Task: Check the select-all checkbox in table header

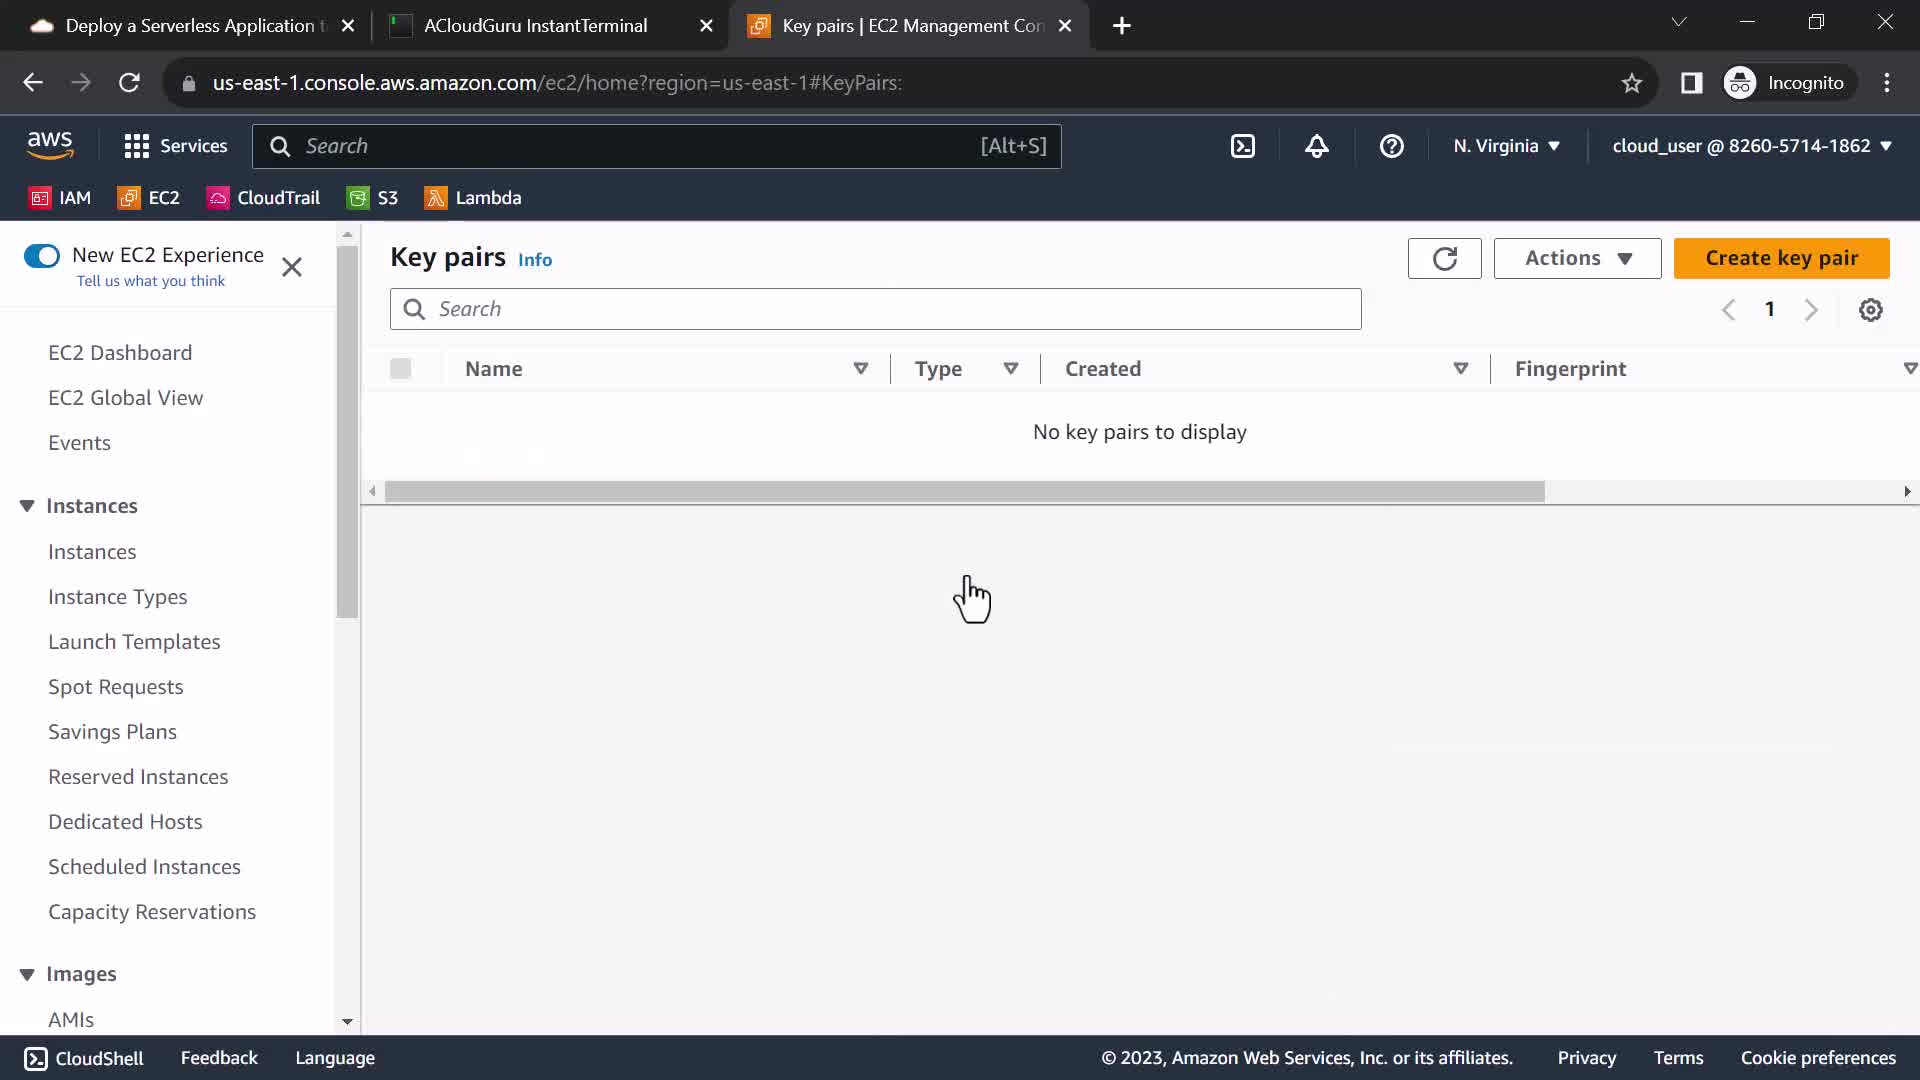Action: 401,369
